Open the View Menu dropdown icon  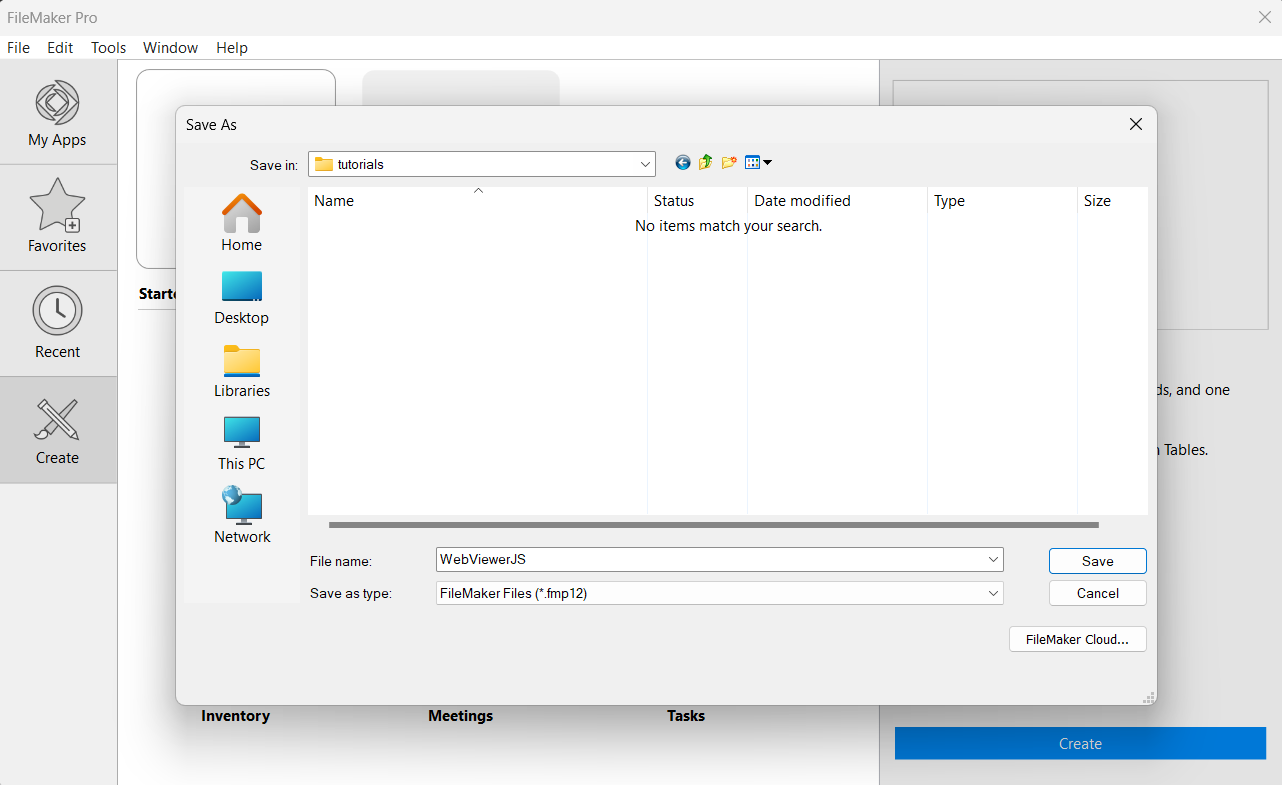pyautogui.click(x=758, y=163)
